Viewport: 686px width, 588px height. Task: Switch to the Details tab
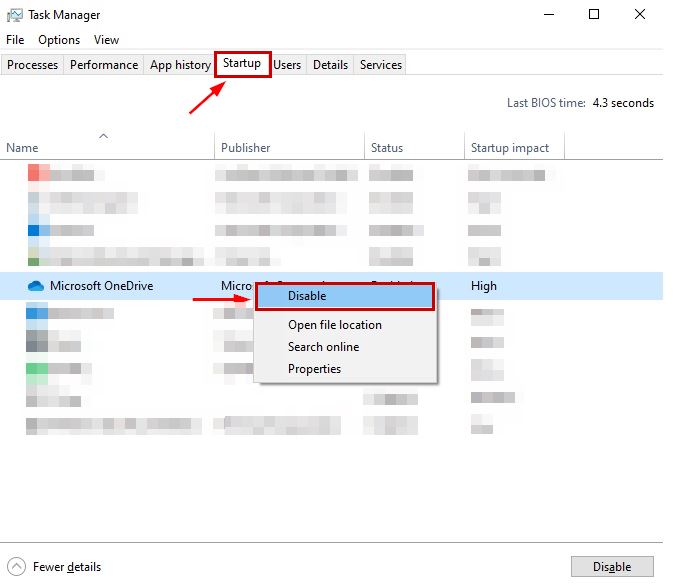coord(330,65)
